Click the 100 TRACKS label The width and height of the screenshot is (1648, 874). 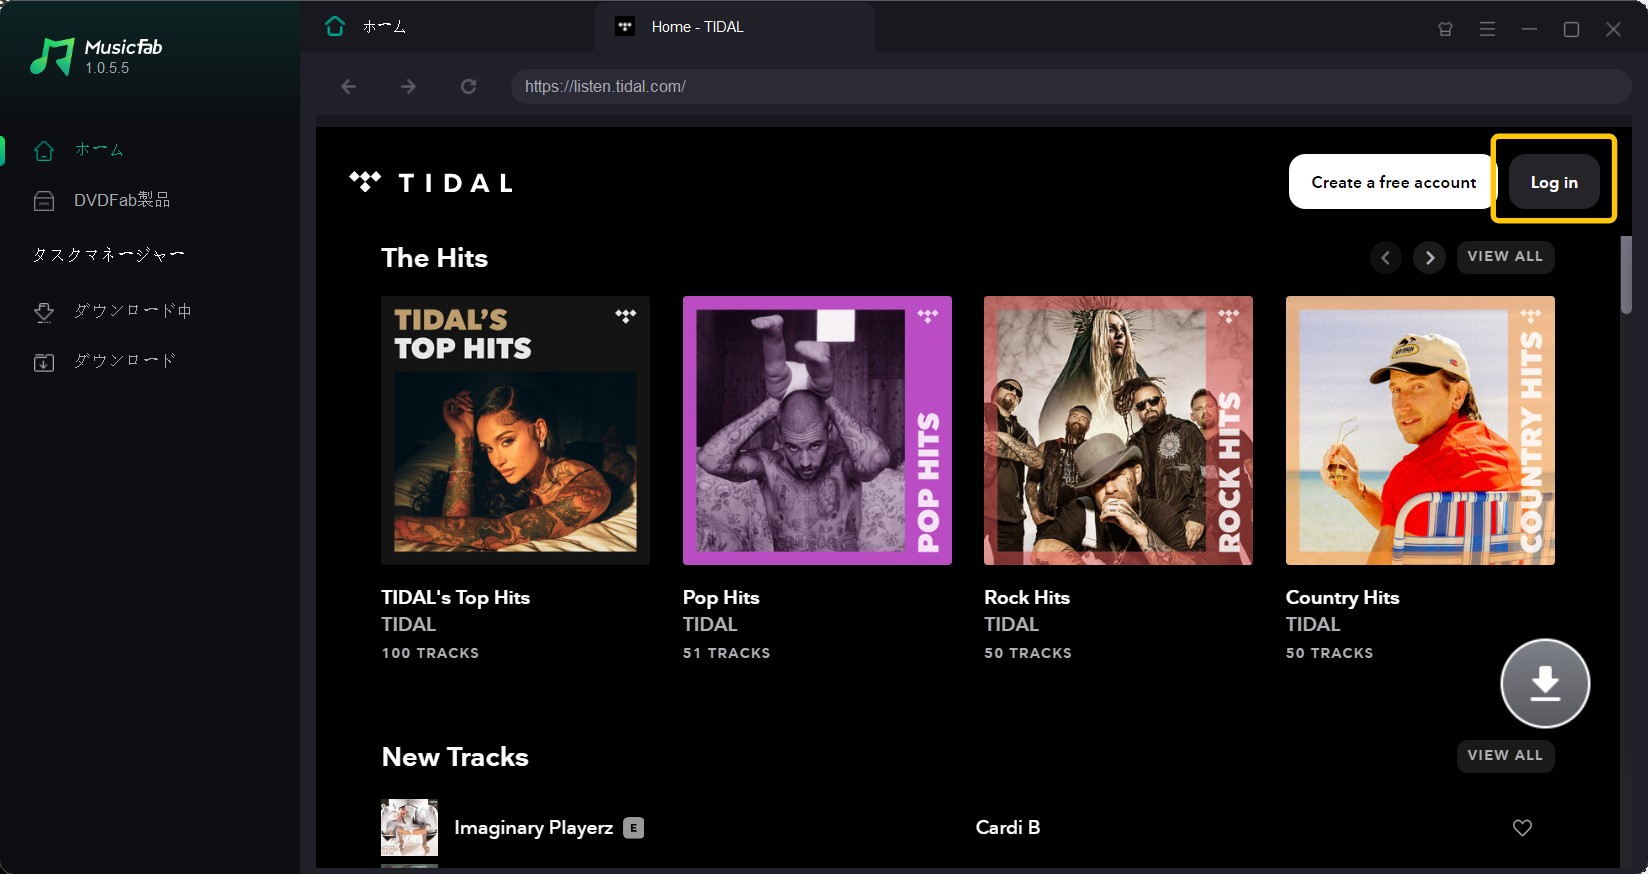[x=430, y=653]
